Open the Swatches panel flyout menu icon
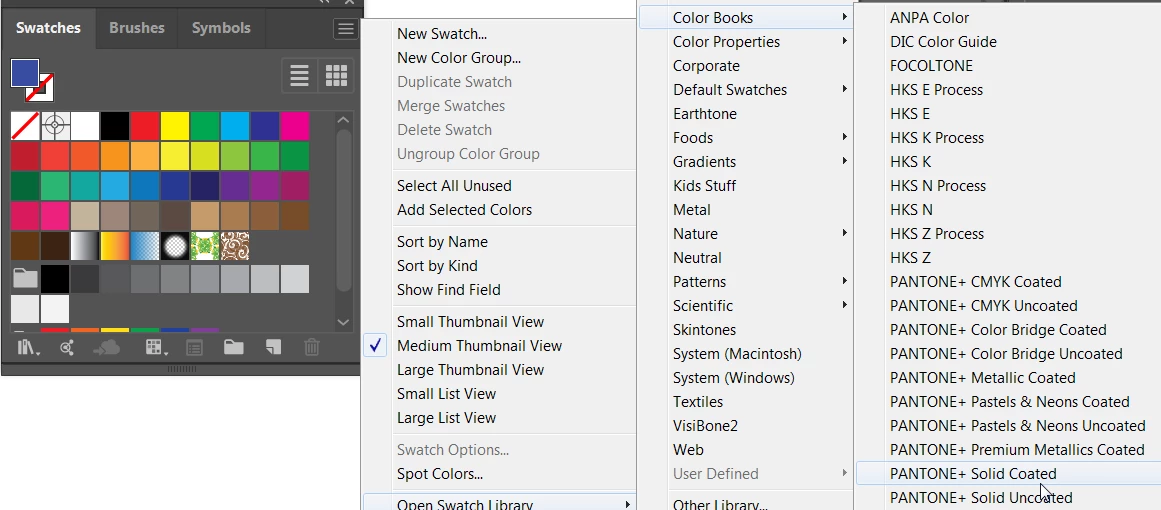Screen dimensions: 1161x510 click(x=345, y=29)
